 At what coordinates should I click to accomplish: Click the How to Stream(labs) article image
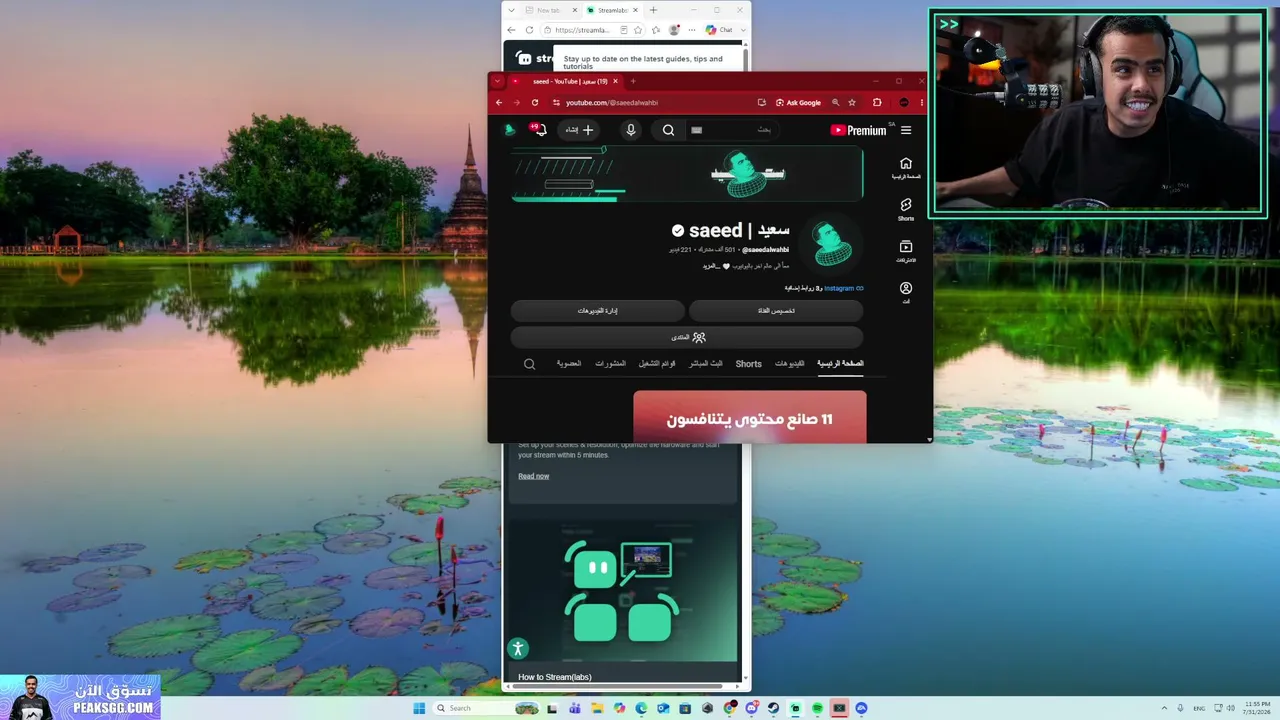point(622,591)
